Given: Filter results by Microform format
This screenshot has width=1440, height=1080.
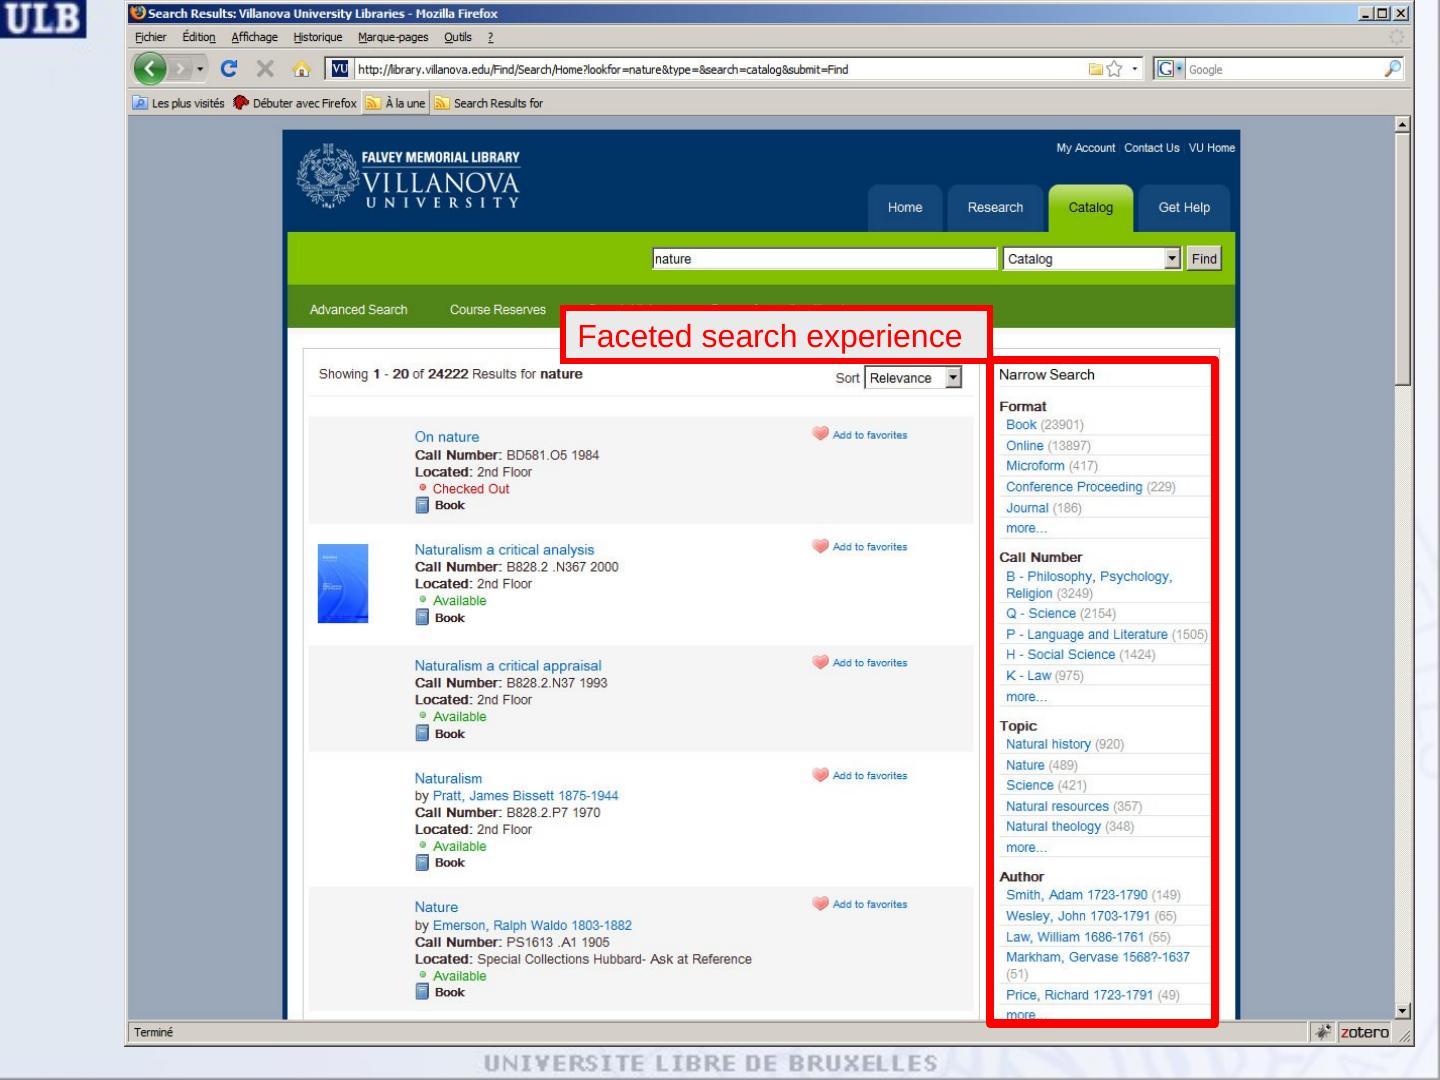Looking at the screenshot, I should point(1035,466).
